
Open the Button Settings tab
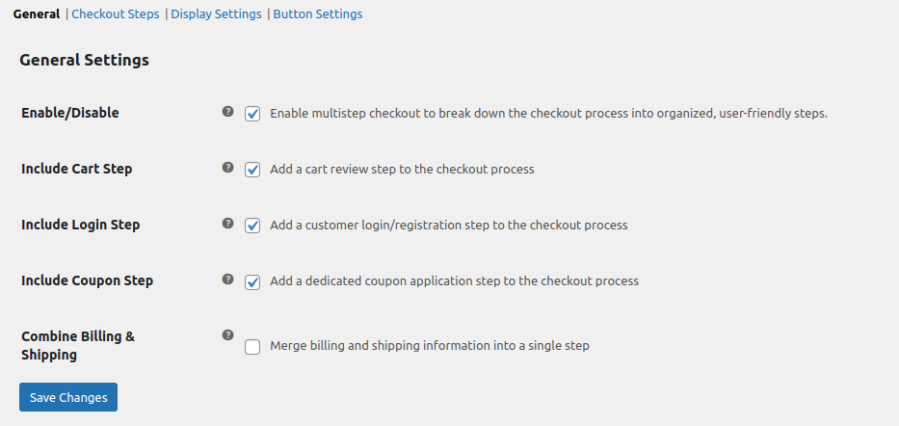coord(318,14)
